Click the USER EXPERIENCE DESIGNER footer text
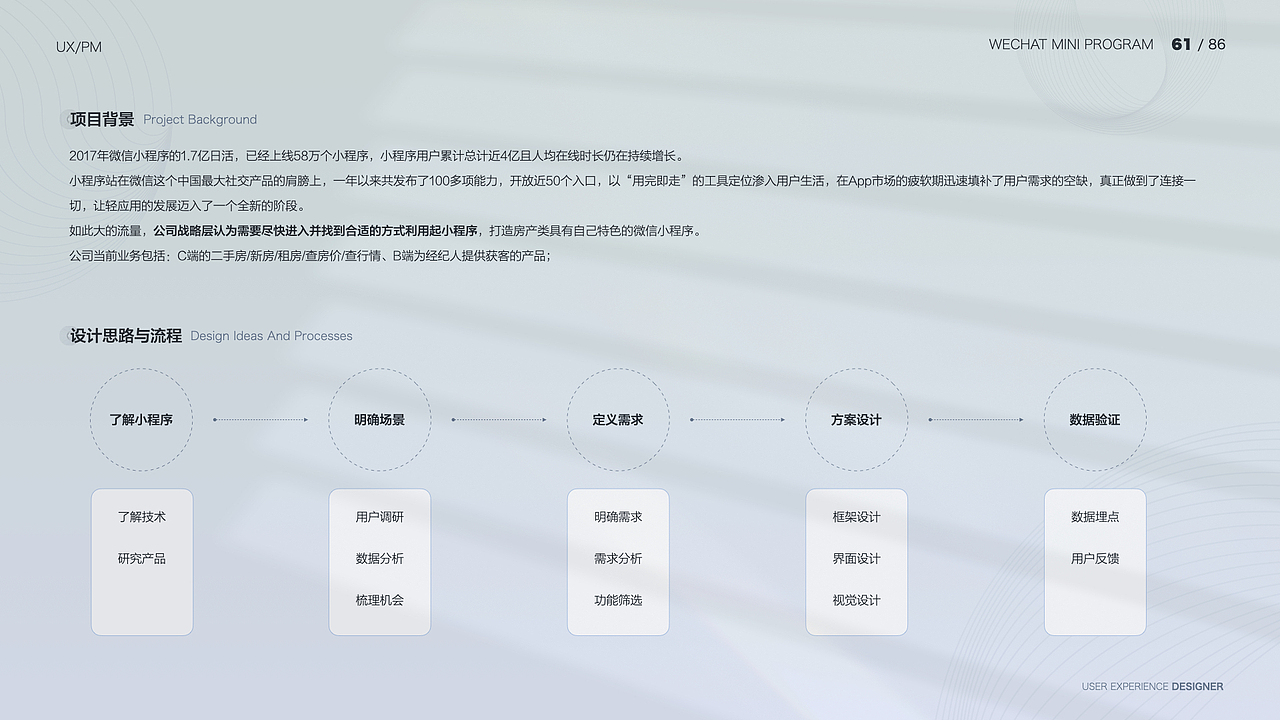1280x720 pixels. click(1151, 687)
